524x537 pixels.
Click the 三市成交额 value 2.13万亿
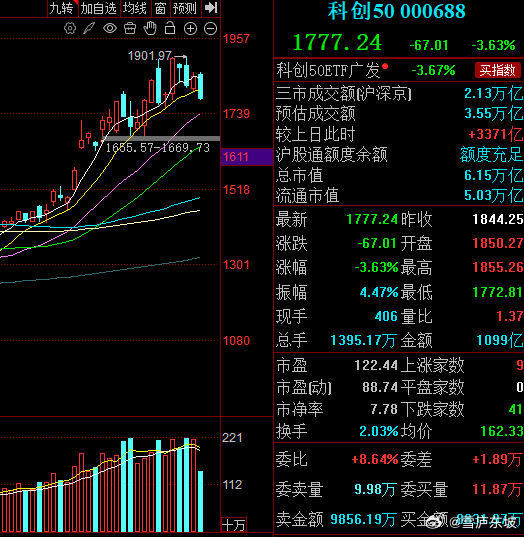point(494,93)
